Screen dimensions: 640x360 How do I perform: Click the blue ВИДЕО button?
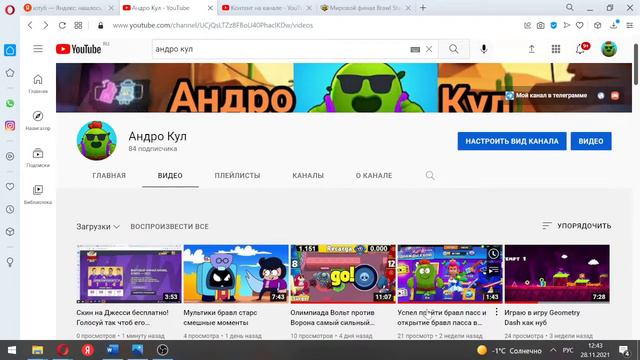591,141
